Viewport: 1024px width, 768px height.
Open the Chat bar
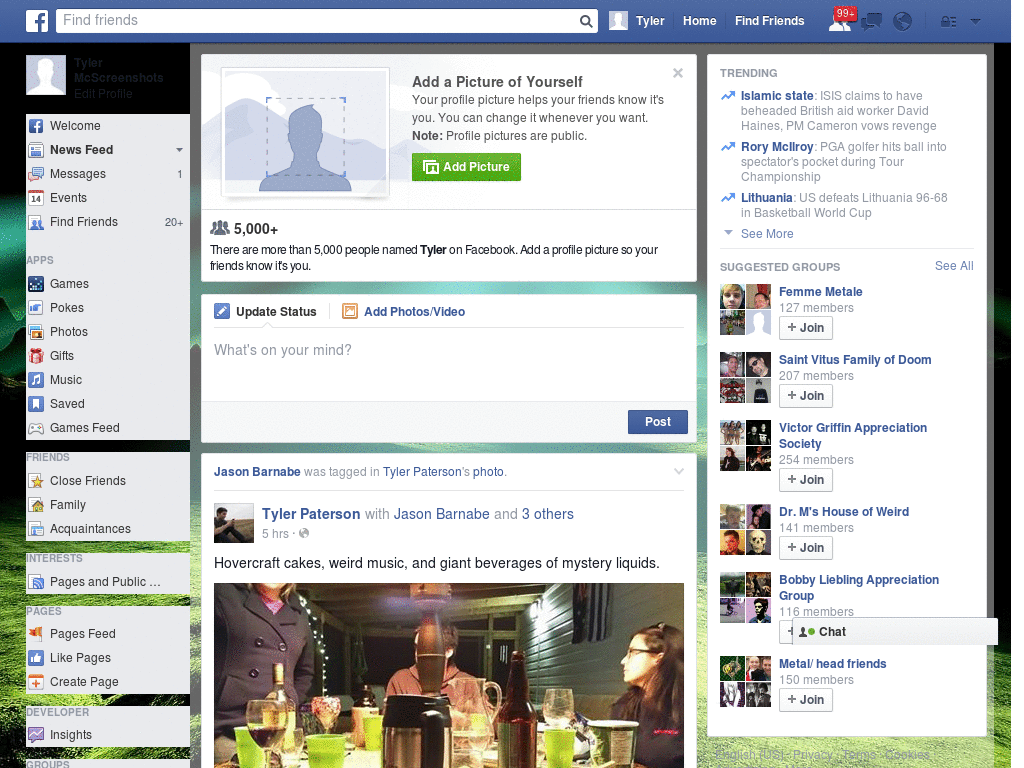click(895, 632)
